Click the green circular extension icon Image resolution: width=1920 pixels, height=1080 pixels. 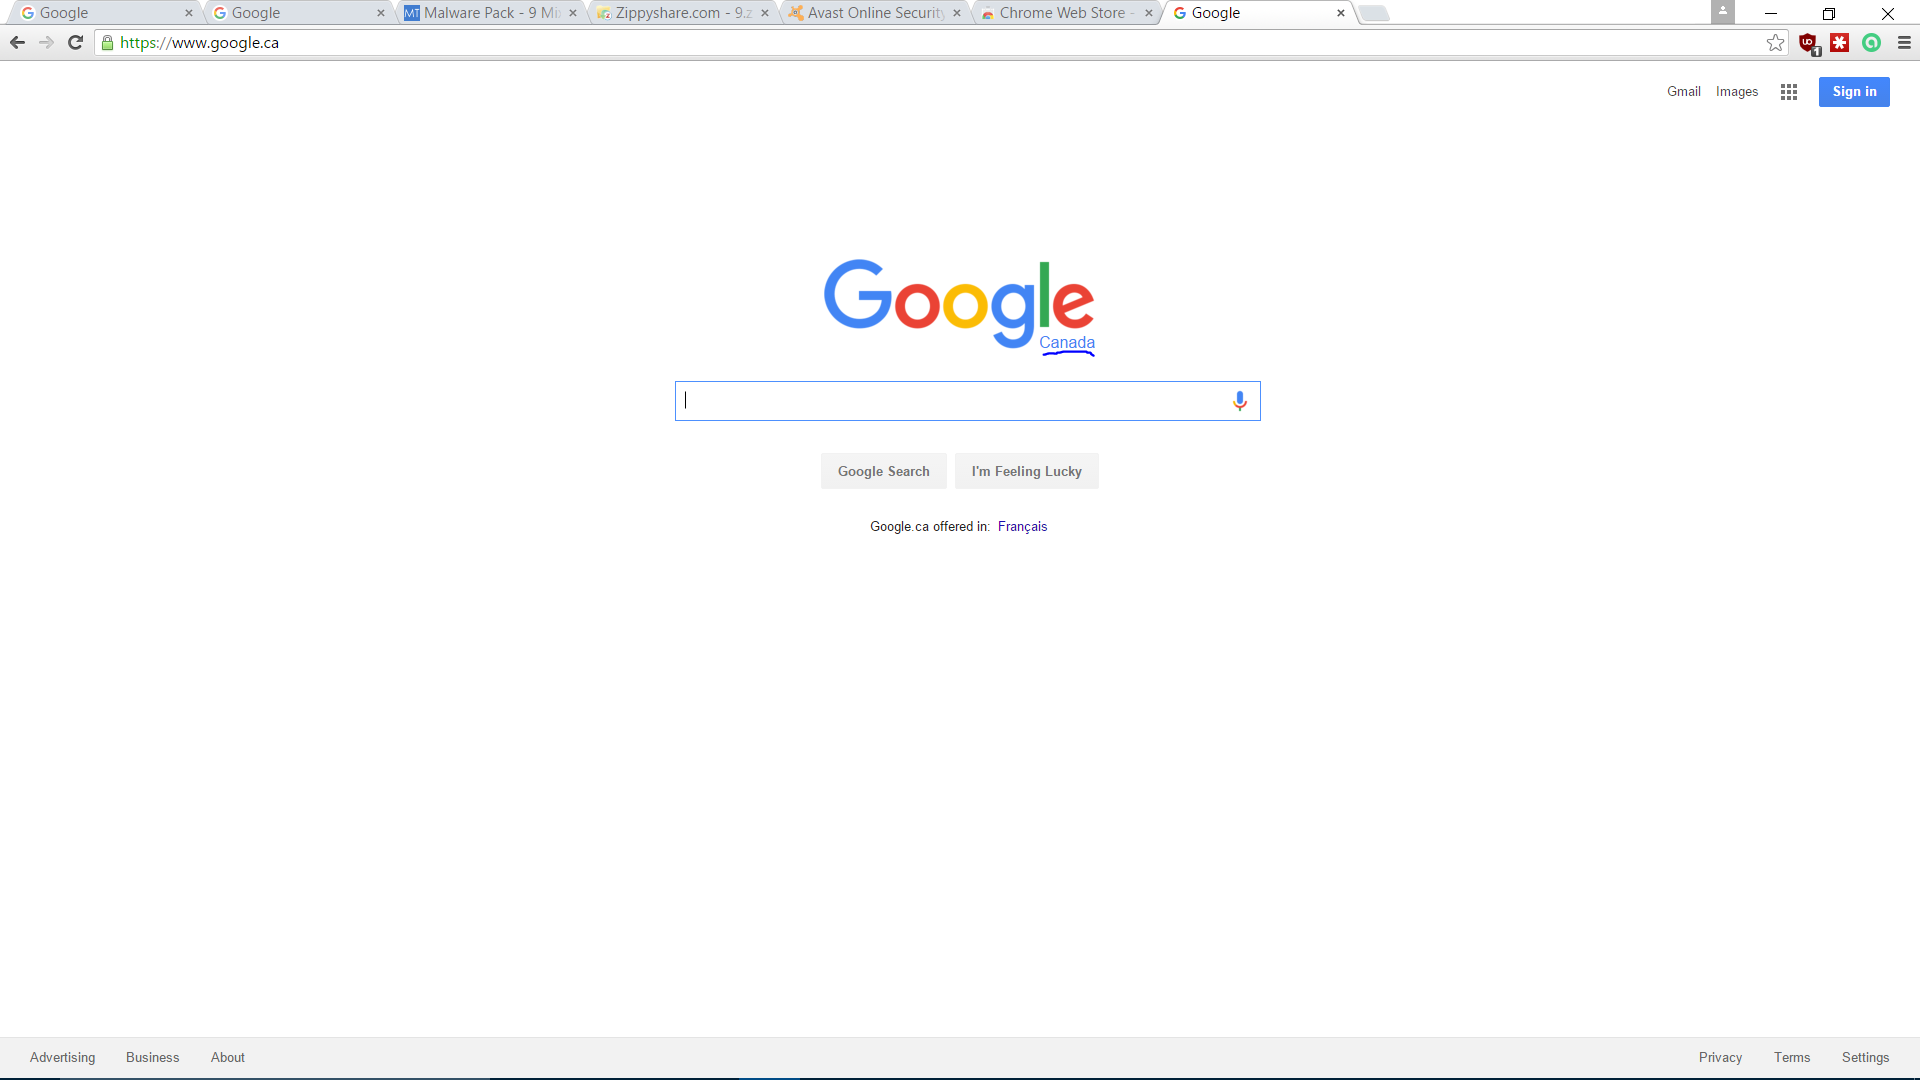click(x=1872, y=42)
